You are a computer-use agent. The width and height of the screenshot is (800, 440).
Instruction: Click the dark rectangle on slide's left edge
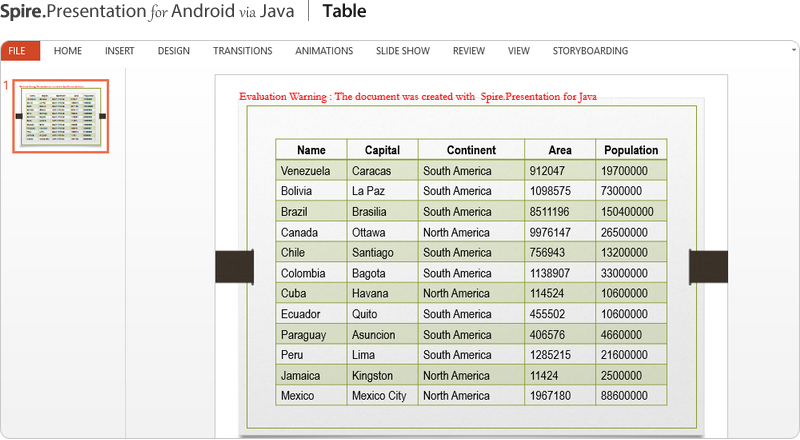[x=234, y=267]
